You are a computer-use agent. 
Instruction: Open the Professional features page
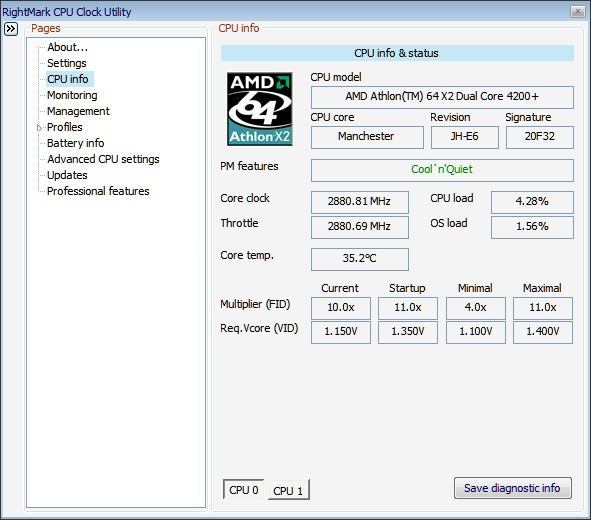point(98,191)
